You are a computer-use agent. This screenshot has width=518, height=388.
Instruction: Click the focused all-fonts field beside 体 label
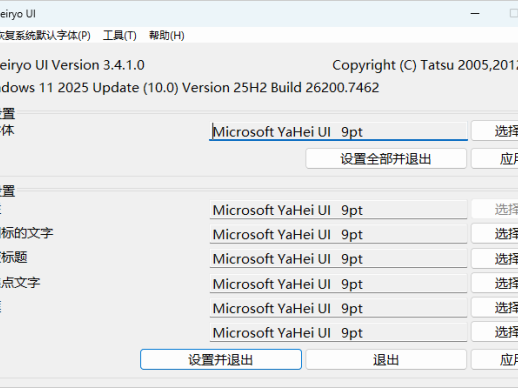[x=338, y=131]
